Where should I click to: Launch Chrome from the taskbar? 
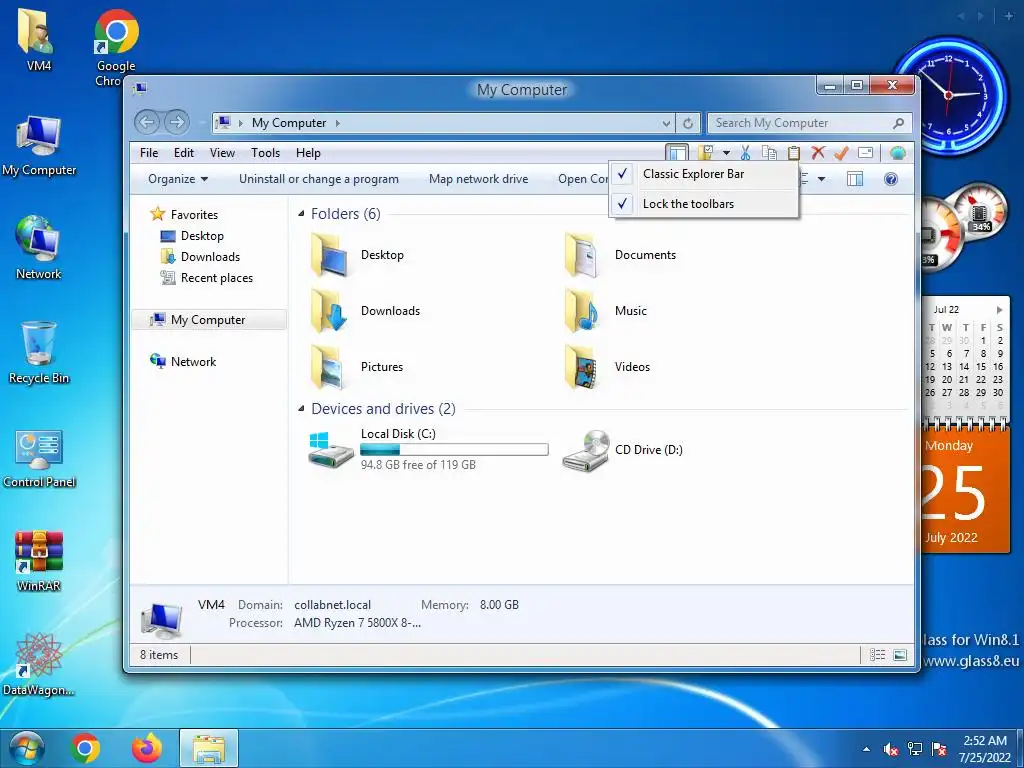click(x=86, y=748)
